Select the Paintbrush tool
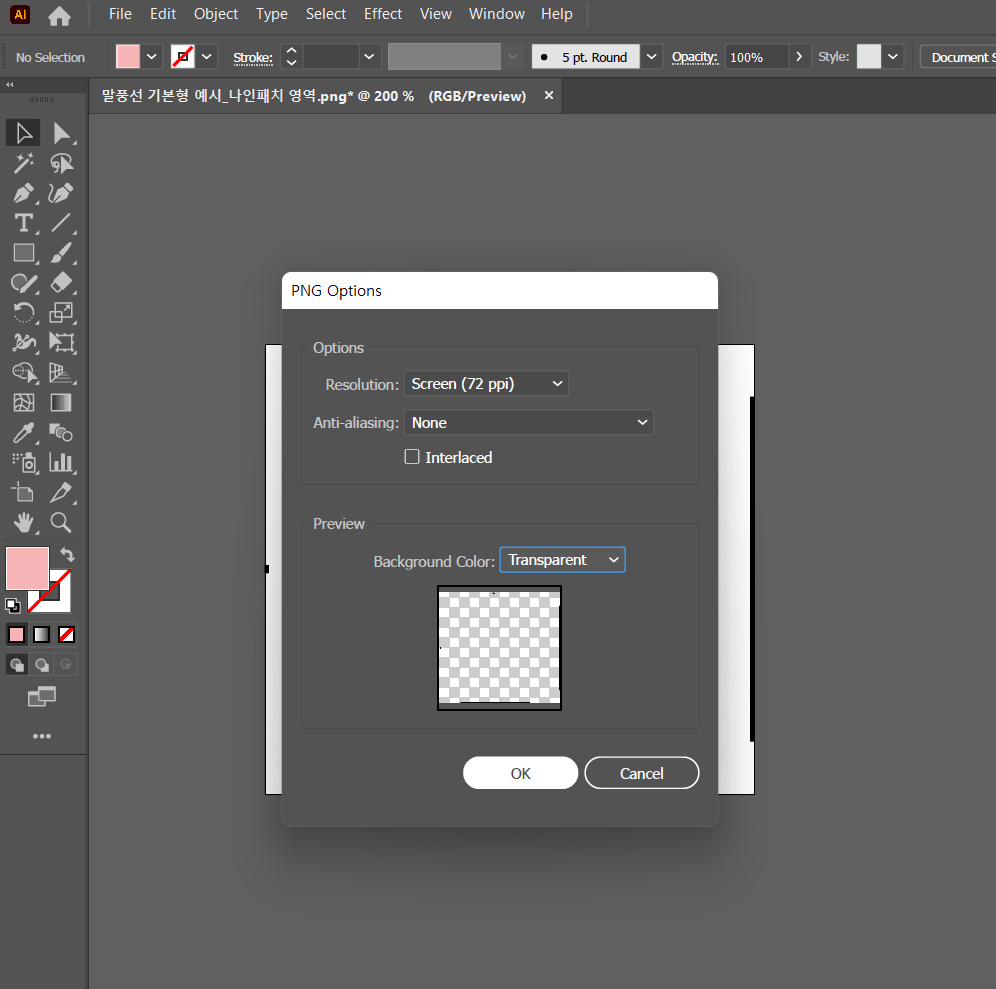Screen dimensions: 996x989 click(x=61, y=253)
